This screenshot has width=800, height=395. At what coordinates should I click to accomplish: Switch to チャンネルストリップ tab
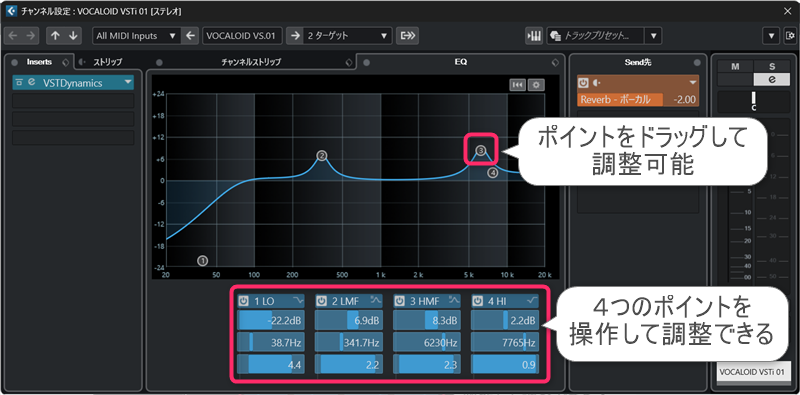[x=251, y=62]
